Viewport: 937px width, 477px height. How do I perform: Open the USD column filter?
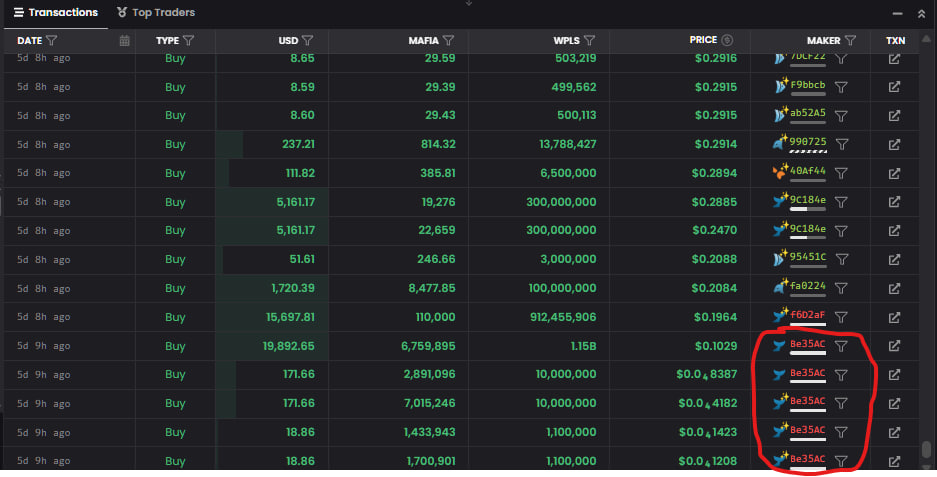tap(307, 41)
